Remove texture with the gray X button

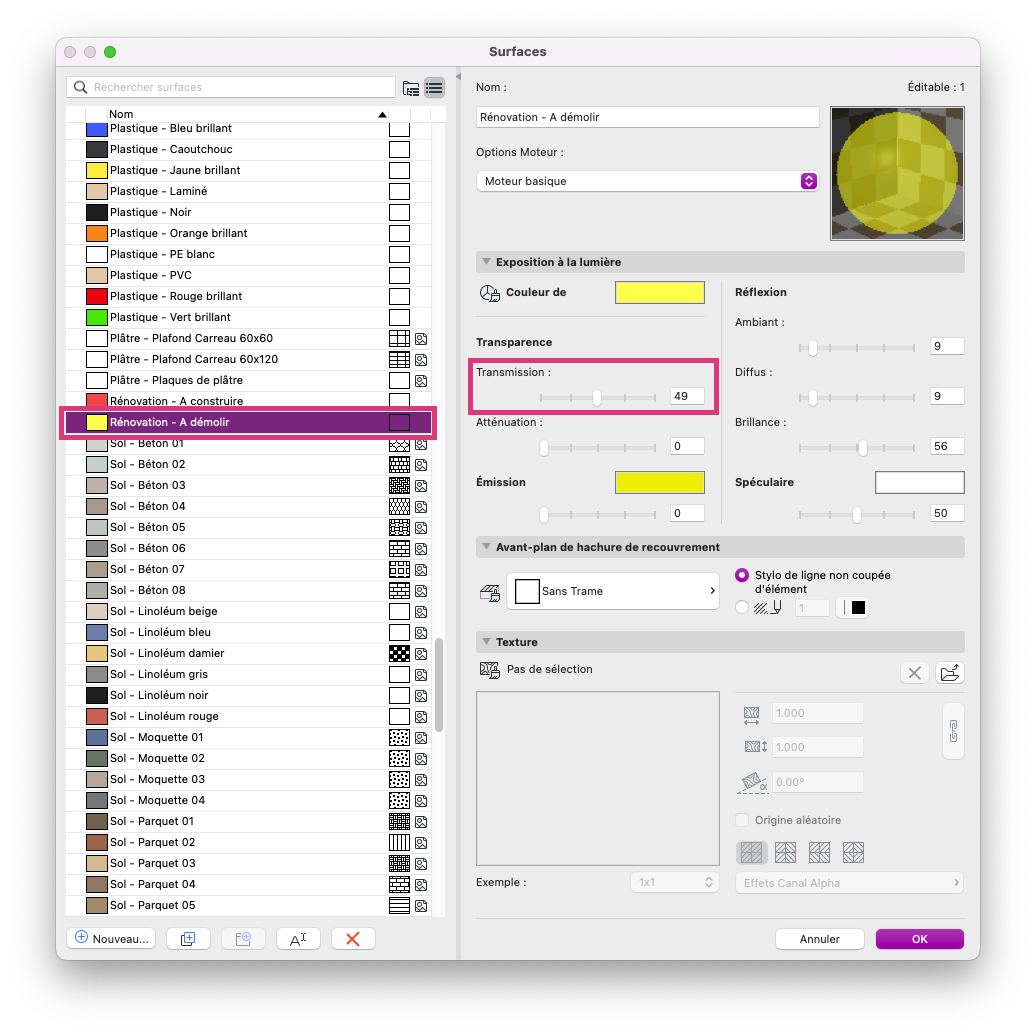[915, 673]
